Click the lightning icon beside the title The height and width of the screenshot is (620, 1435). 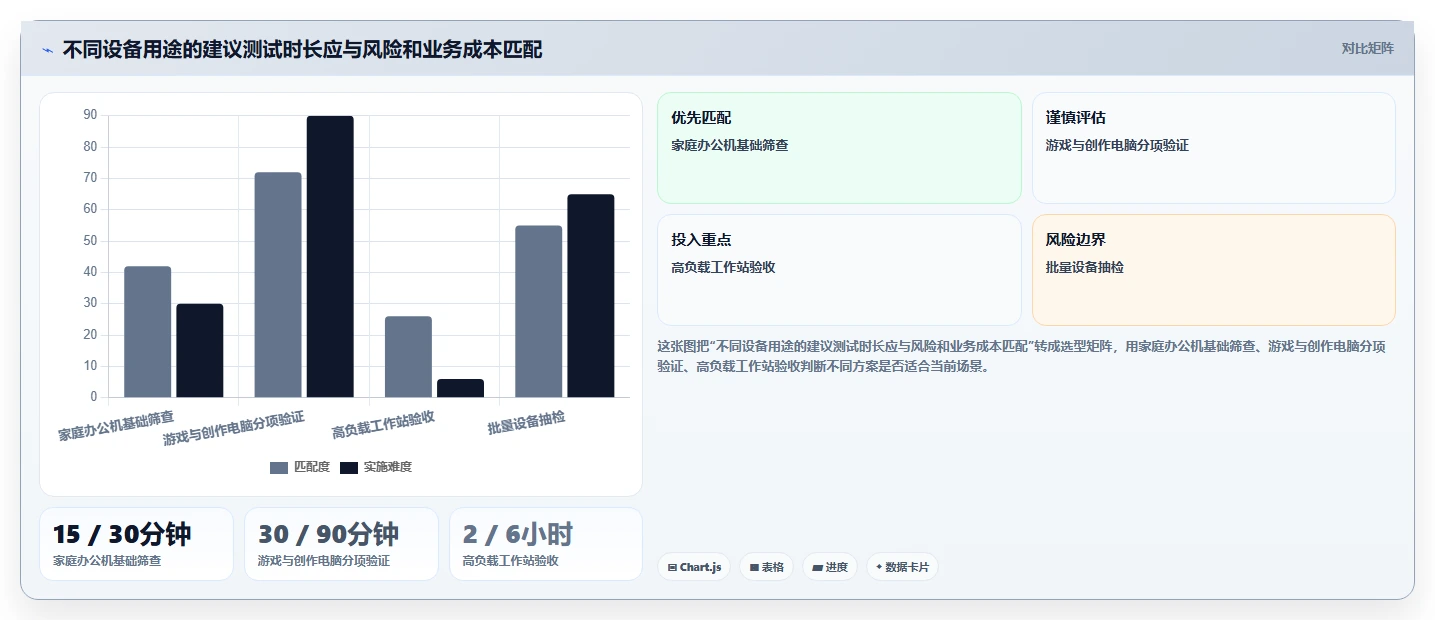pyautogui.click(x=48, y=50)
